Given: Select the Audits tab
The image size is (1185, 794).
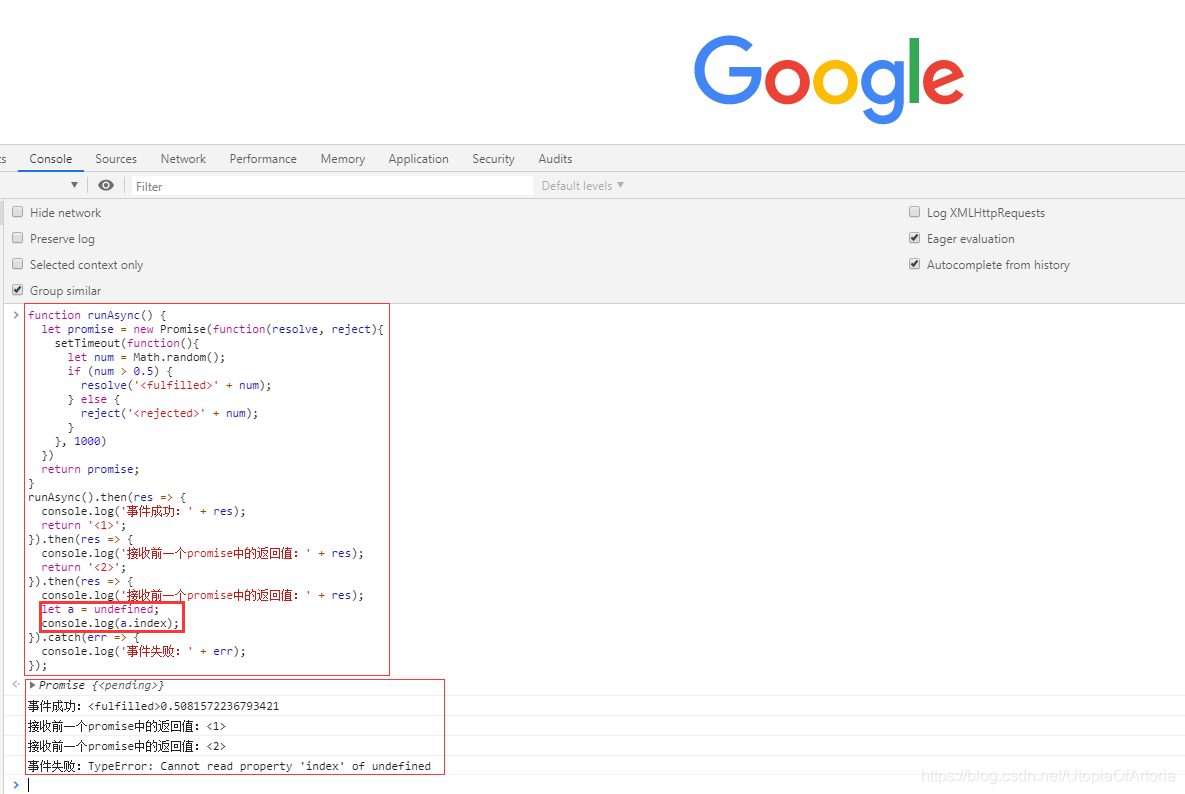Looking at the screenshot, I should (555, 159).
